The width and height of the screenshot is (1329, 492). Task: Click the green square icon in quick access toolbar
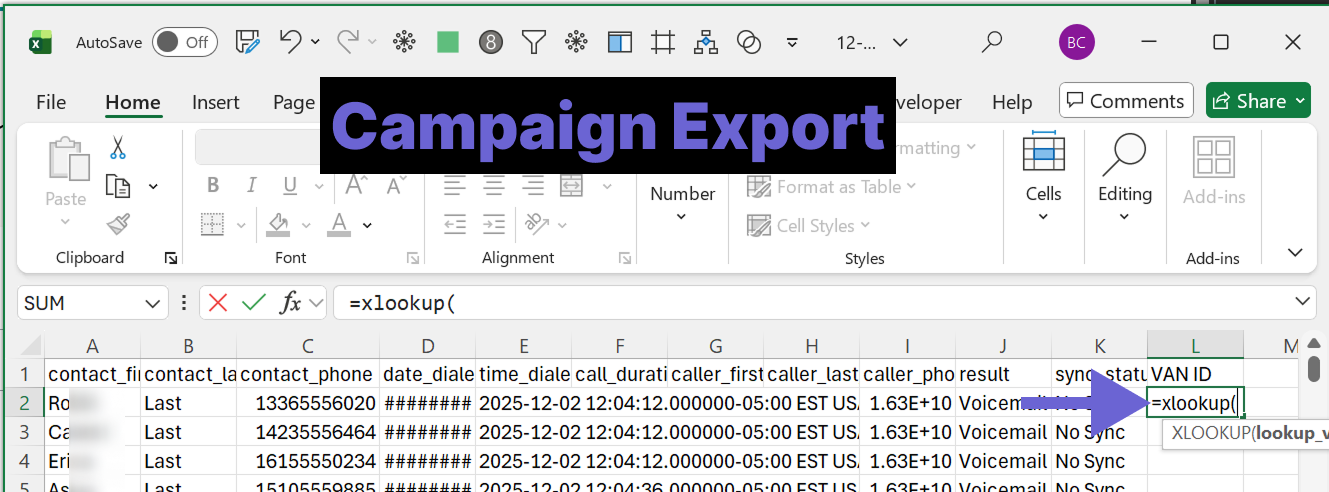coord(448,42)
